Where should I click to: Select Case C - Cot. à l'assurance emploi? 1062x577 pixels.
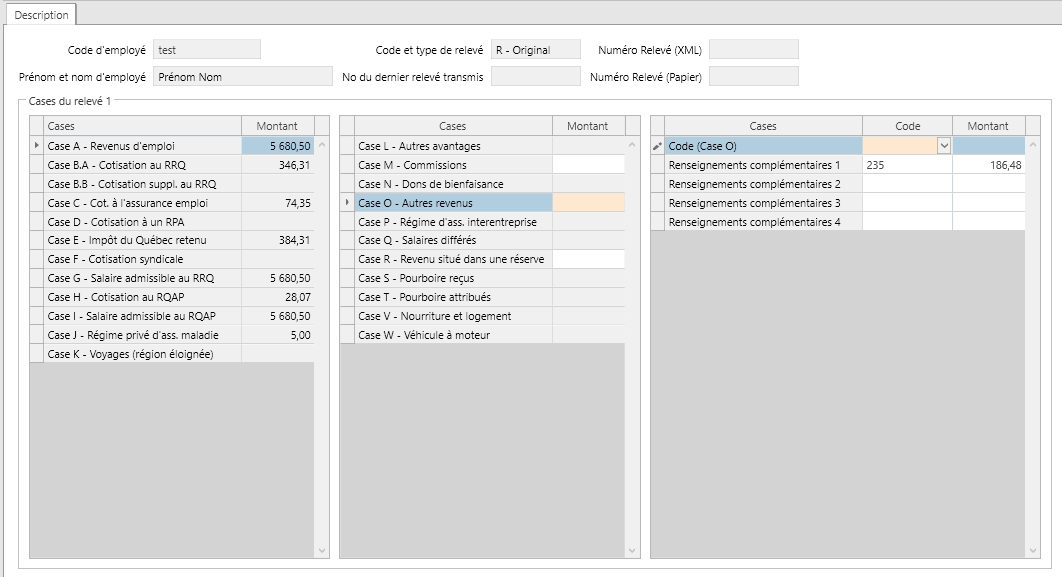(172, 202)
